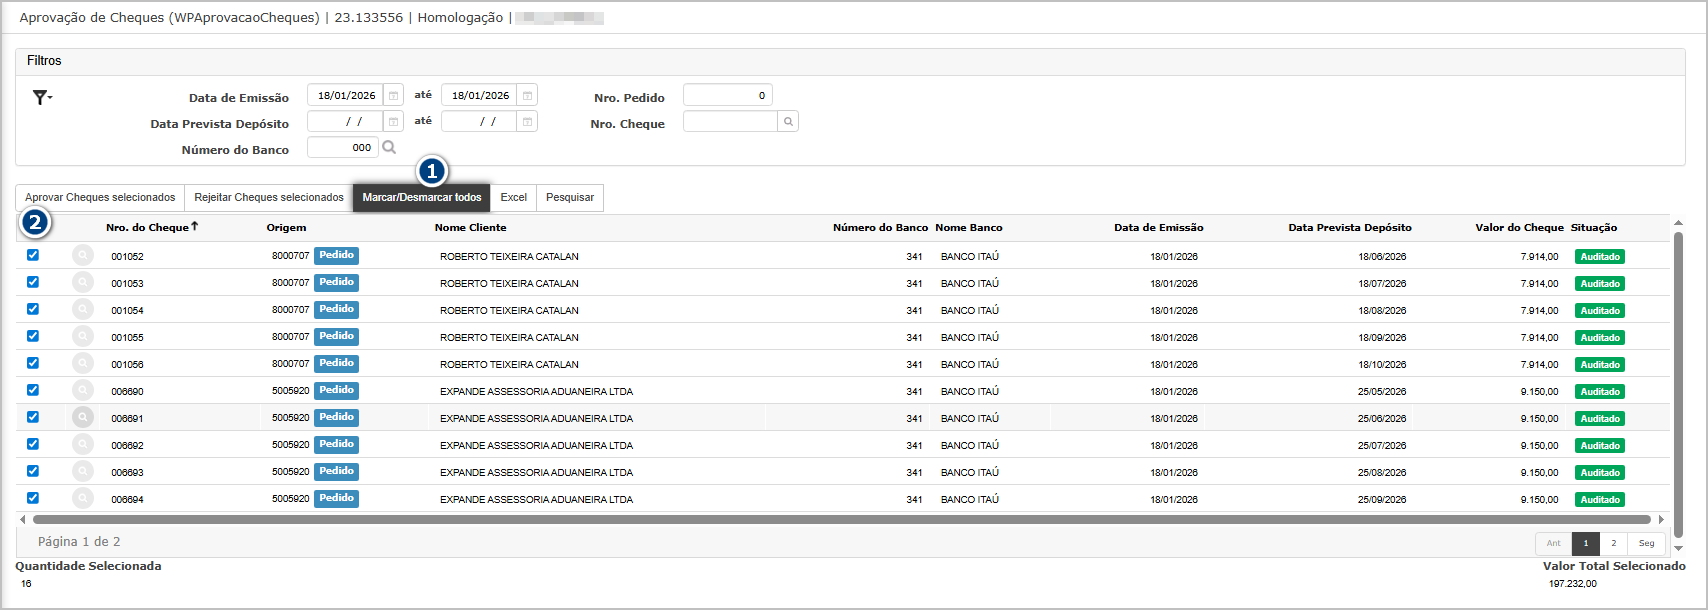The image size is (1708, 610).
Task: Open calendar for Data de Emissão start date
Action: coord(394,96)
